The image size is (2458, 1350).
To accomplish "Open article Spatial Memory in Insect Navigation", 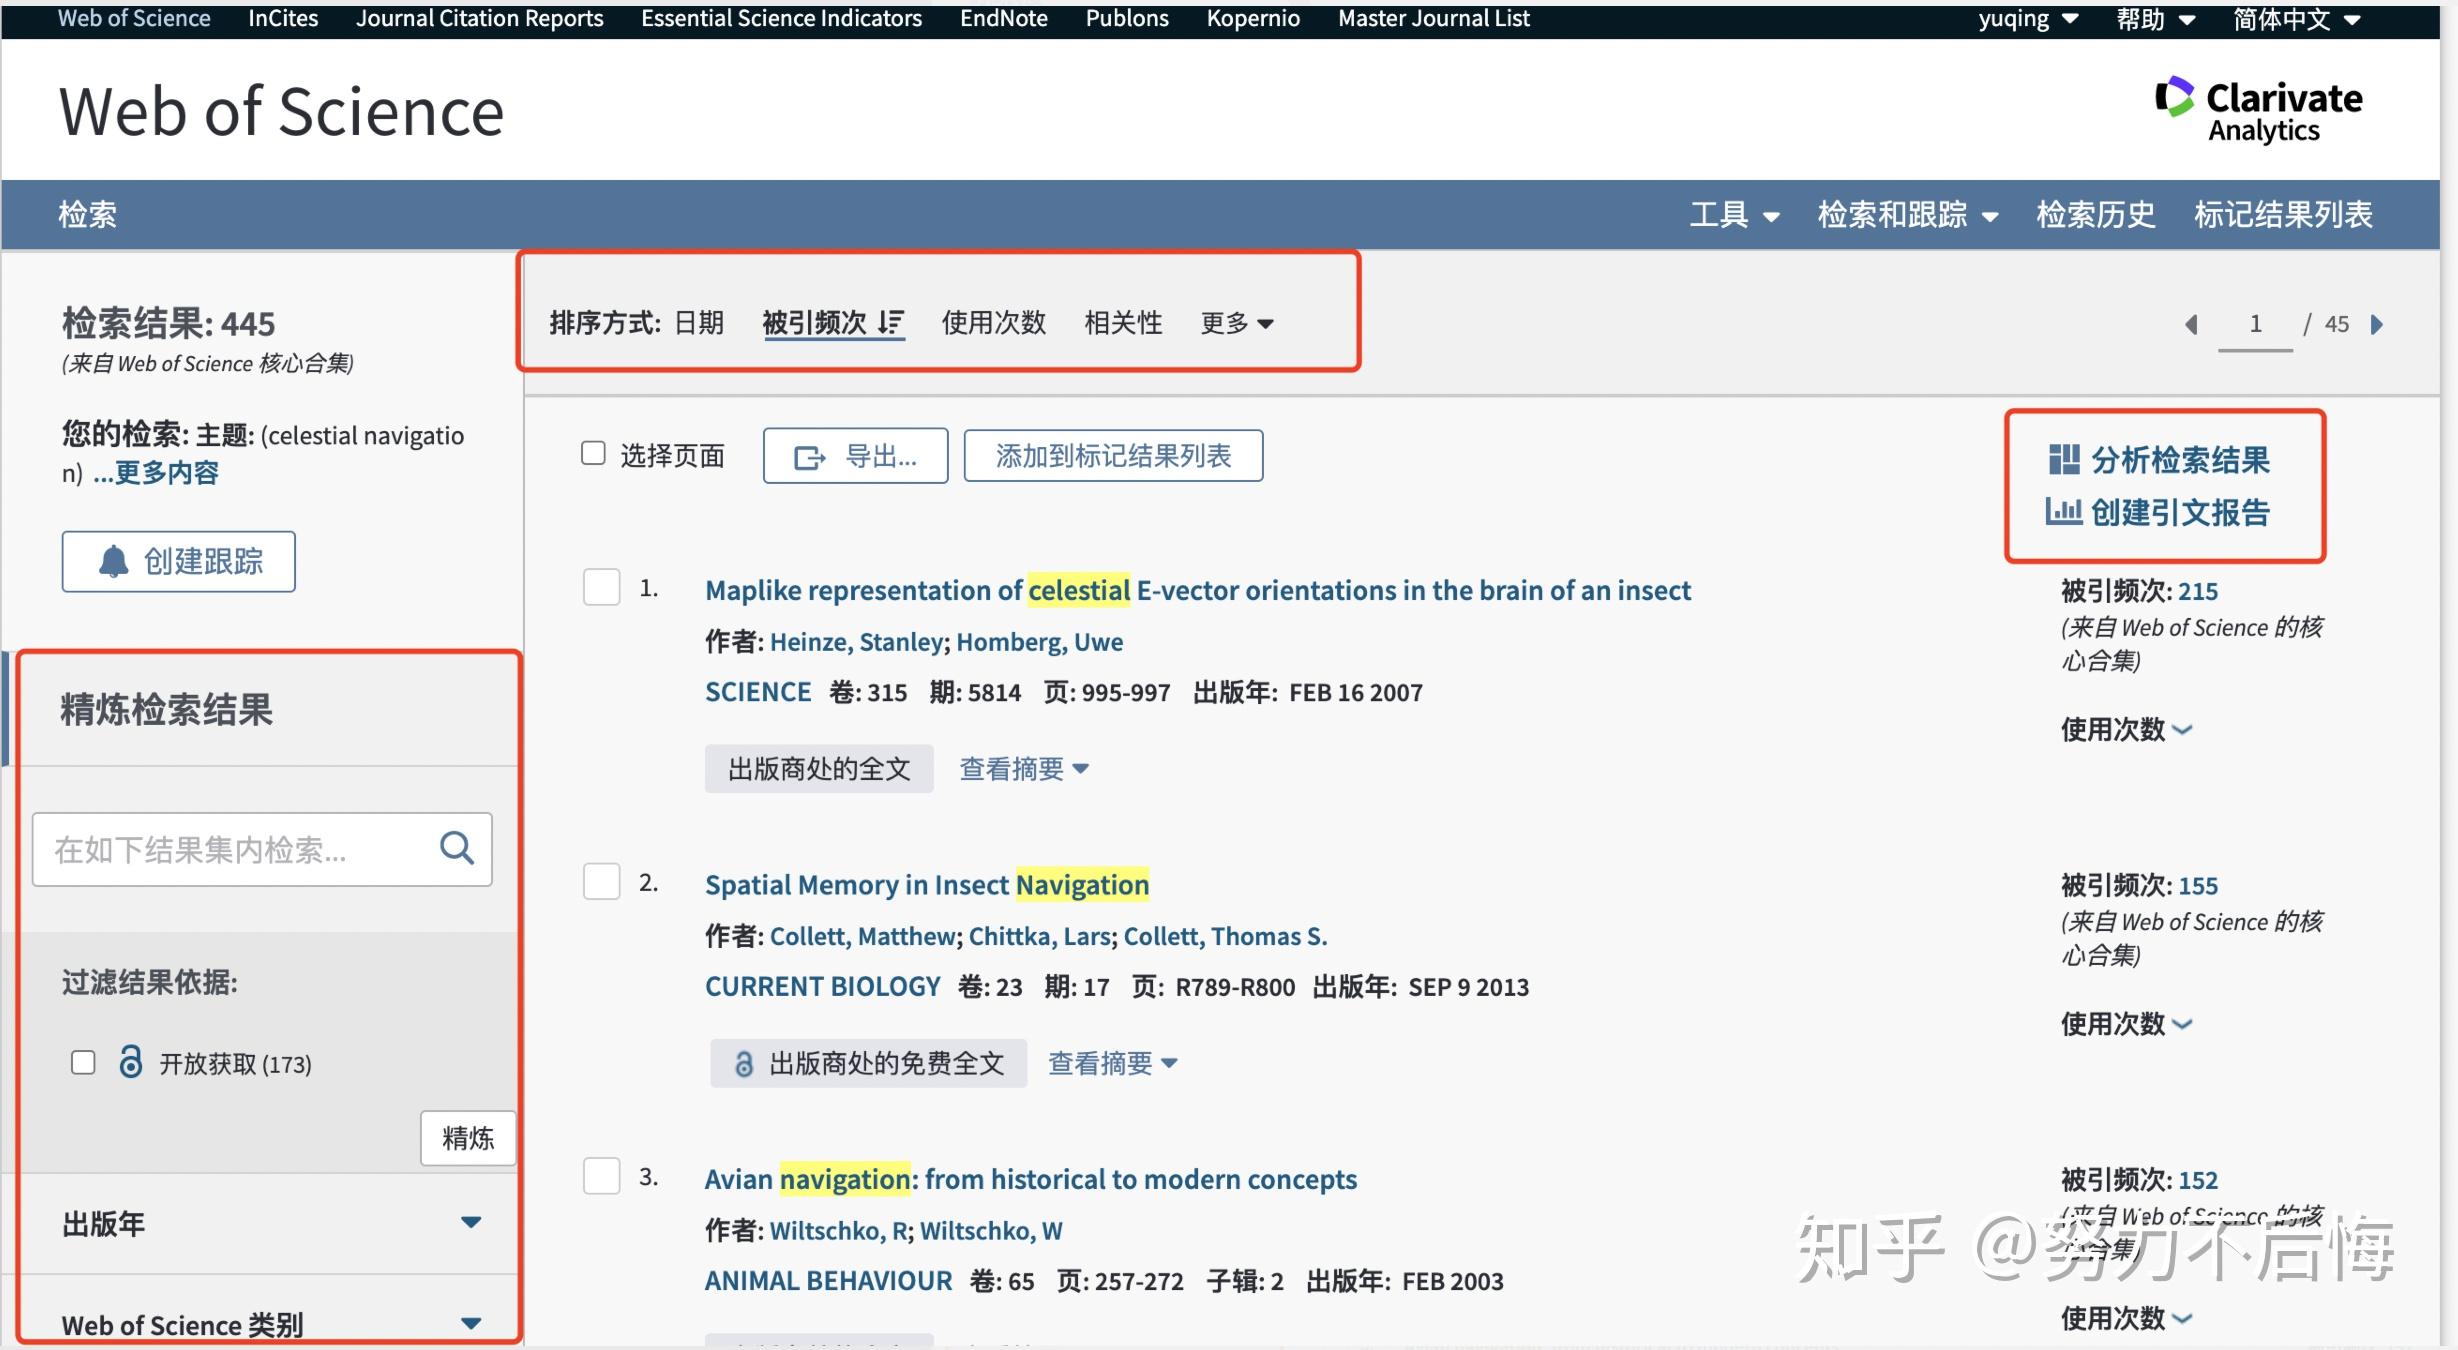I will coord(927,885).
